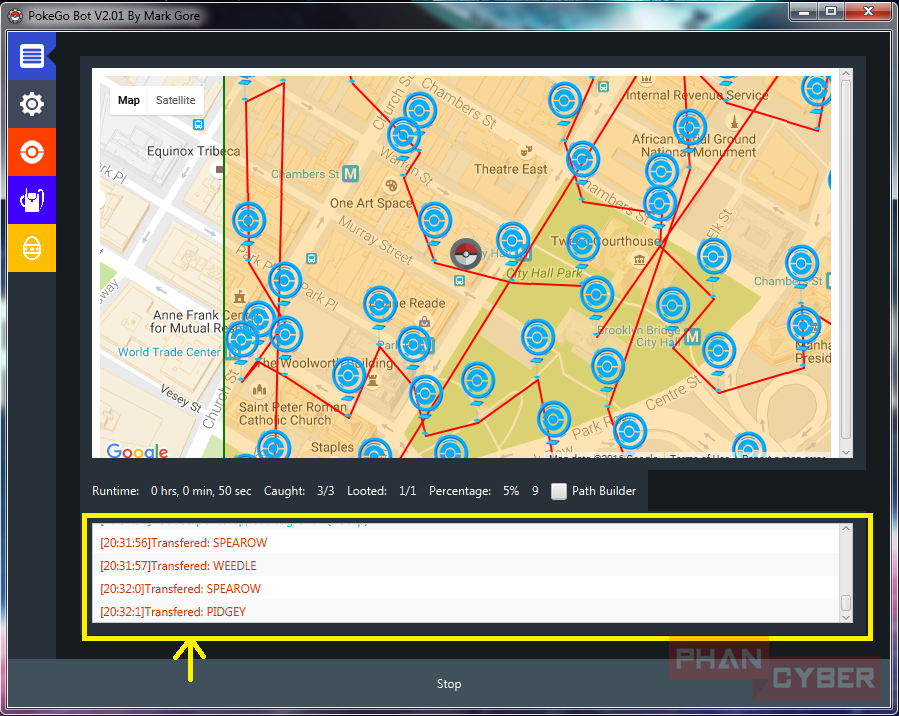Screen dimensions: 899x716
Task: Open the blue list menu sidebar icon
Action: pos(32,56)
